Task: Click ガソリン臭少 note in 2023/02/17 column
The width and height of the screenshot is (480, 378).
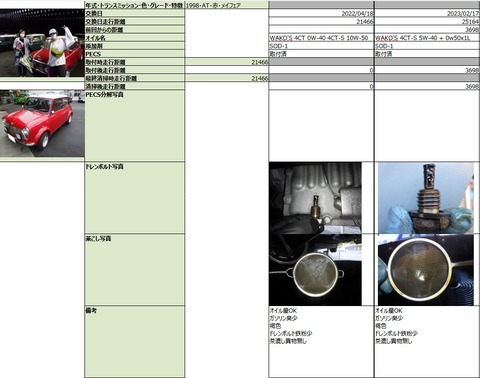Action: [389, 318]
